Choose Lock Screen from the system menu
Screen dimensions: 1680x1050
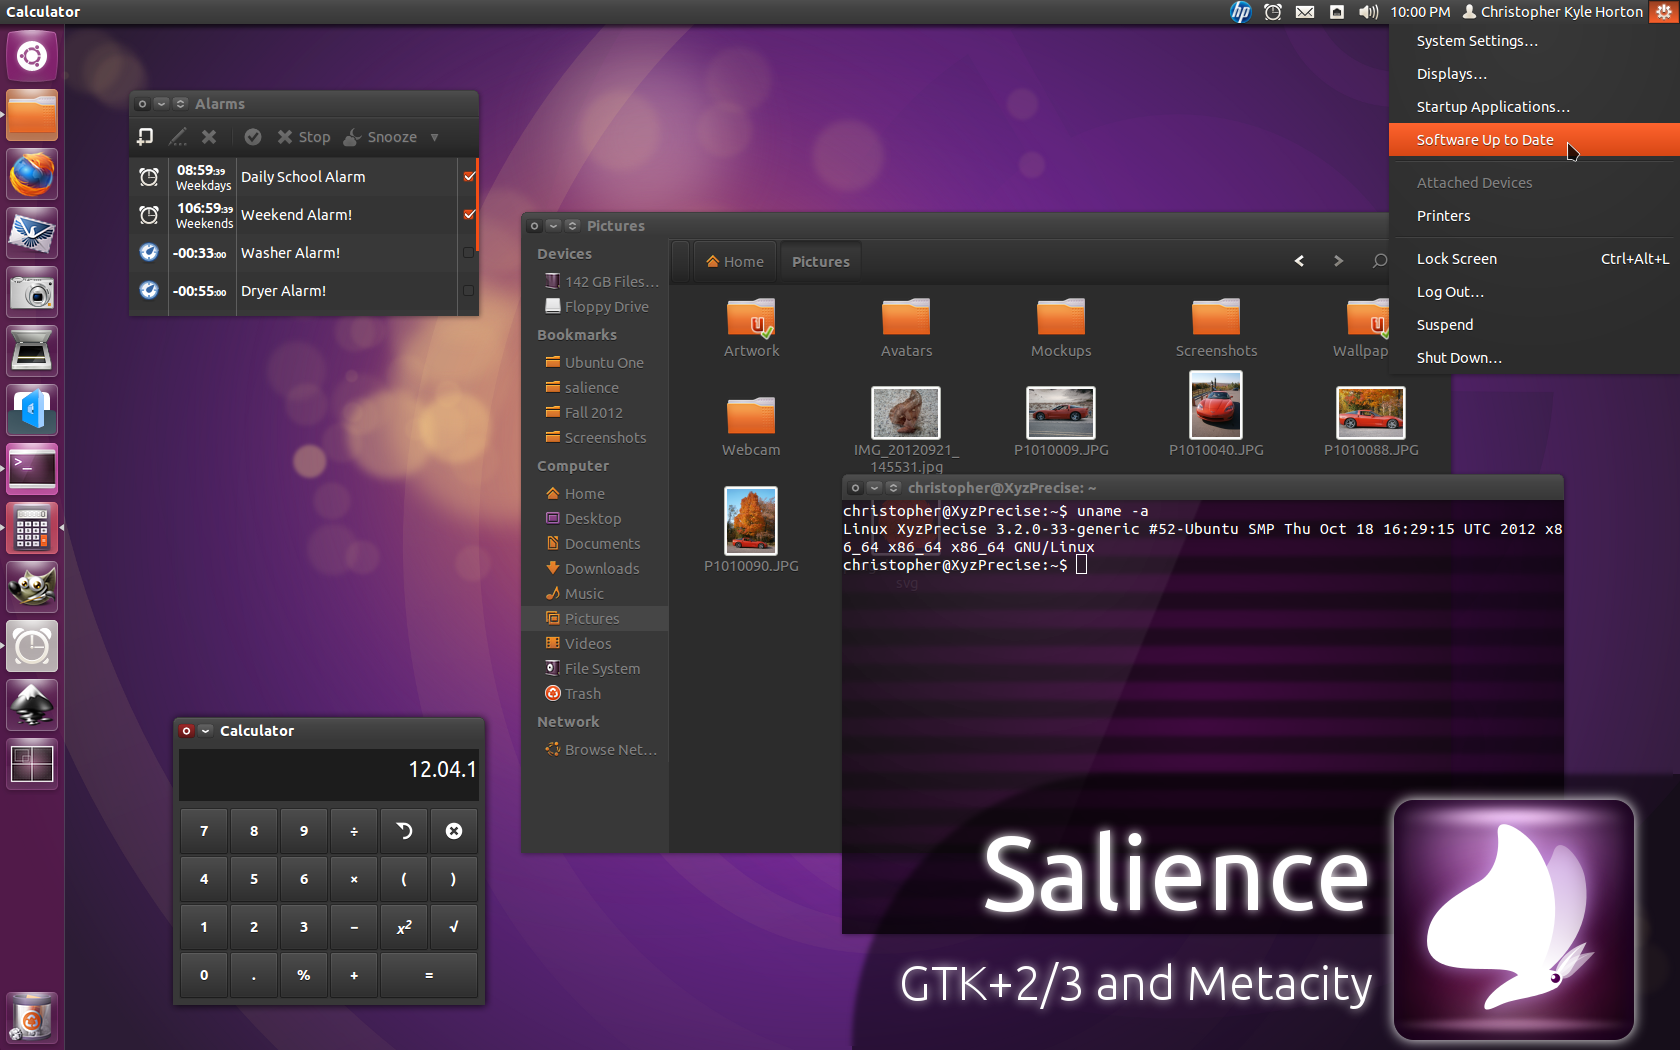coord(1534,259)
